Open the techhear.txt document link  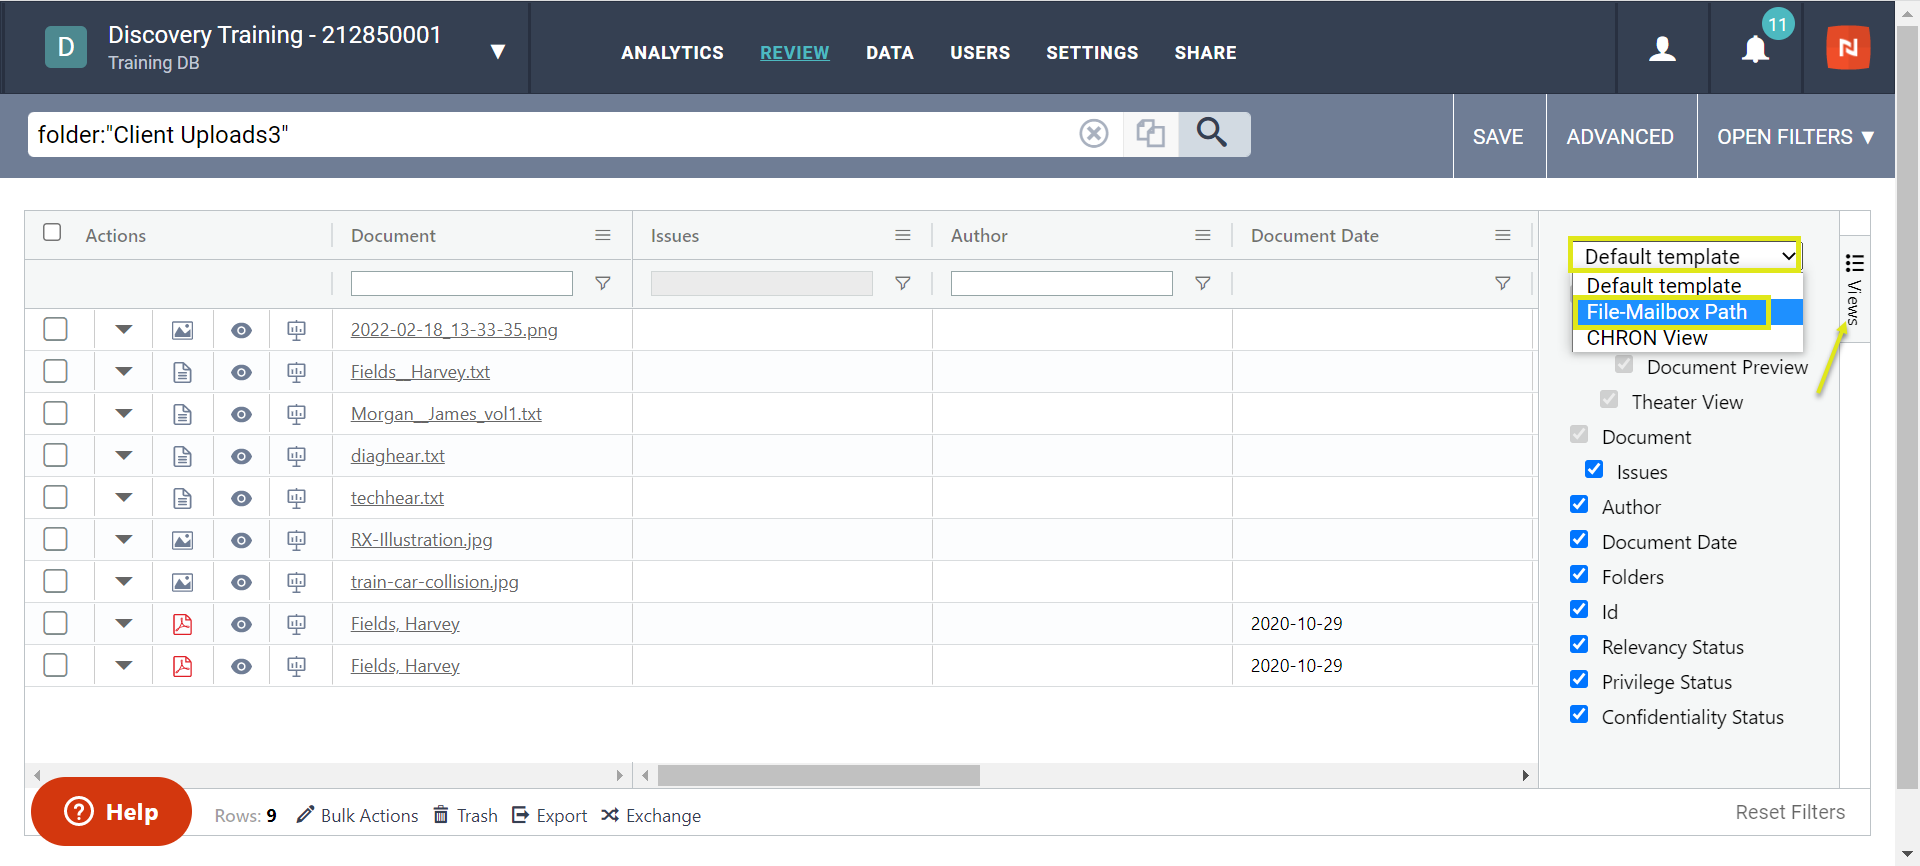[x=397, y=498]
